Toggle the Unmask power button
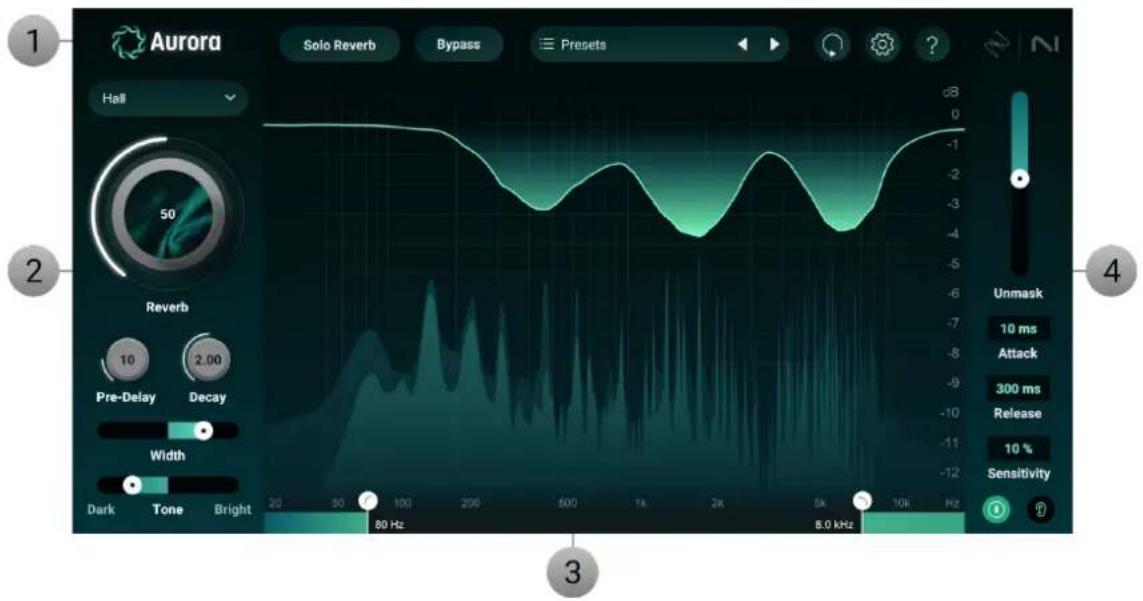This screenshot has height=601, width=1143. (x=996, y=509)
